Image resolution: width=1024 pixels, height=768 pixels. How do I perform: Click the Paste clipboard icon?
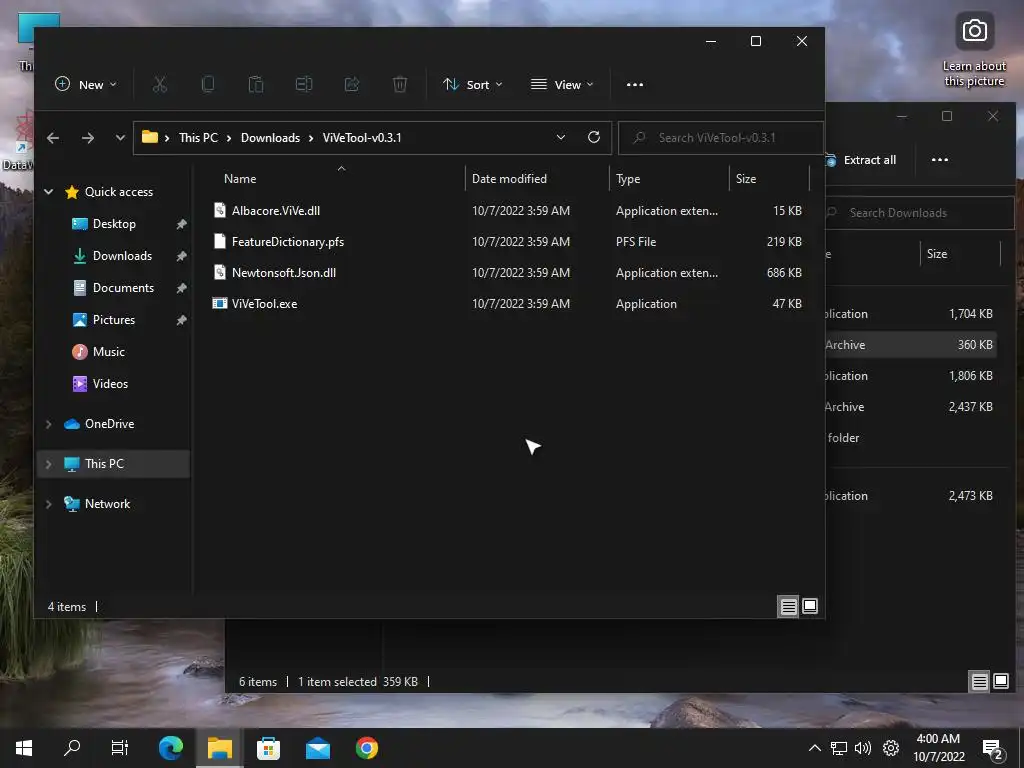[x=256, y=84]
